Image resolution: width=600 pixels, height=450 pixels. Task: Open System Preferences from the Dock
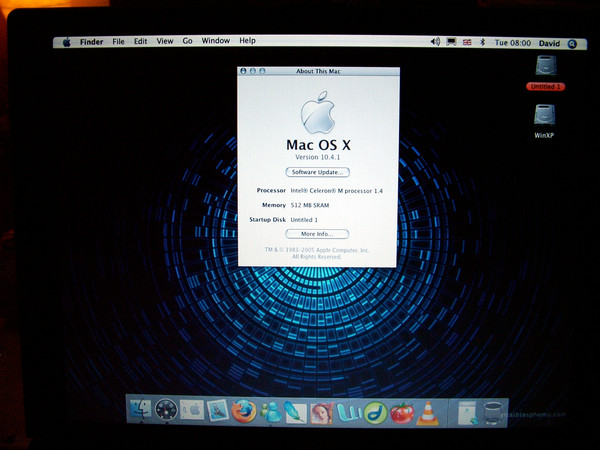192,410
